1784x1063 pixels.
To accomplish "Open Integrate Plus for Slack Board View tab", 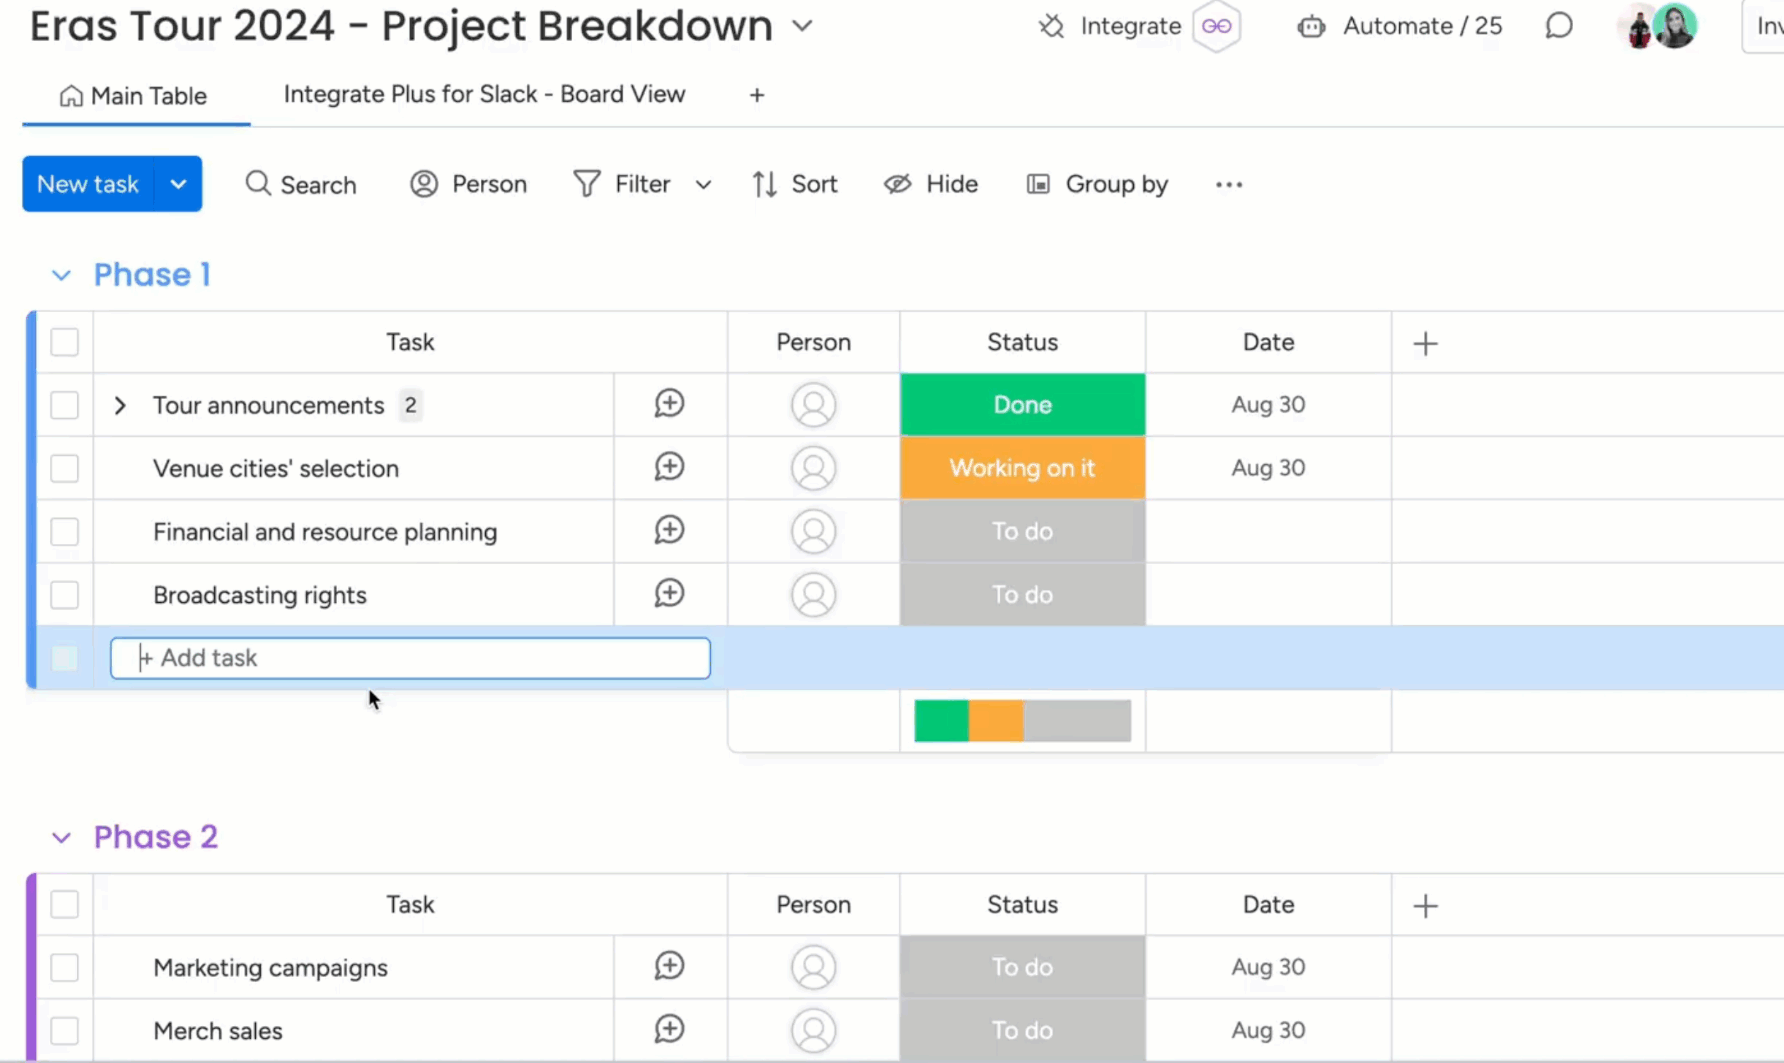I will (485, 94).
